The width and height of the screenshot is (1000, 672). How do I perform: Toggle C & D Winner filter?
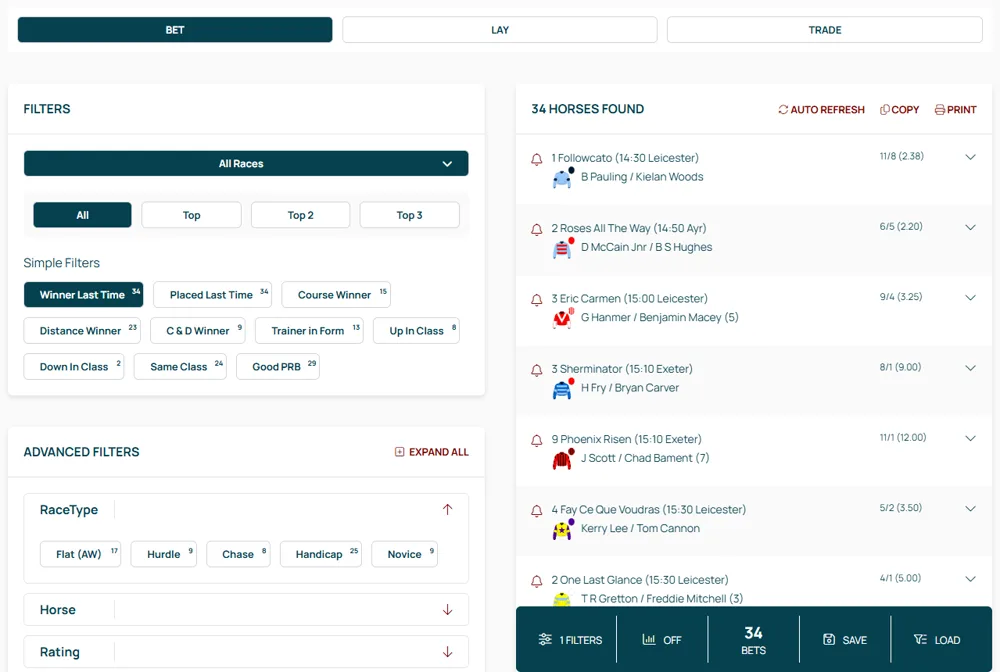(x=198, y=330)
